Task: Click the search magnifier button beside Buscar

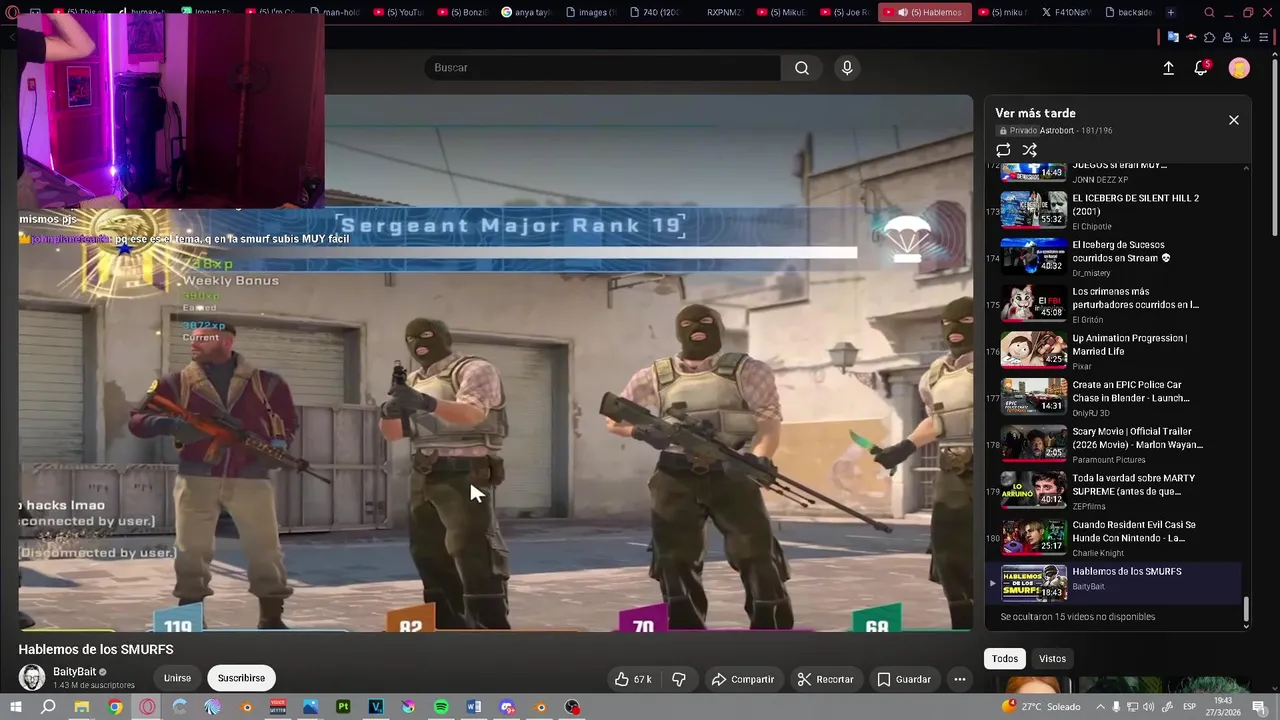Action: point(802,68)
